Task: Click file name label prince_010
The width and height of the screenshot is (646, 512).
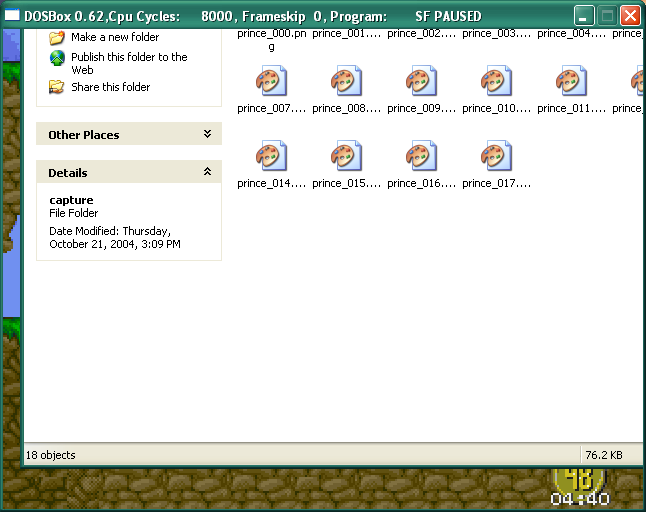Action: tap(496, 108)
